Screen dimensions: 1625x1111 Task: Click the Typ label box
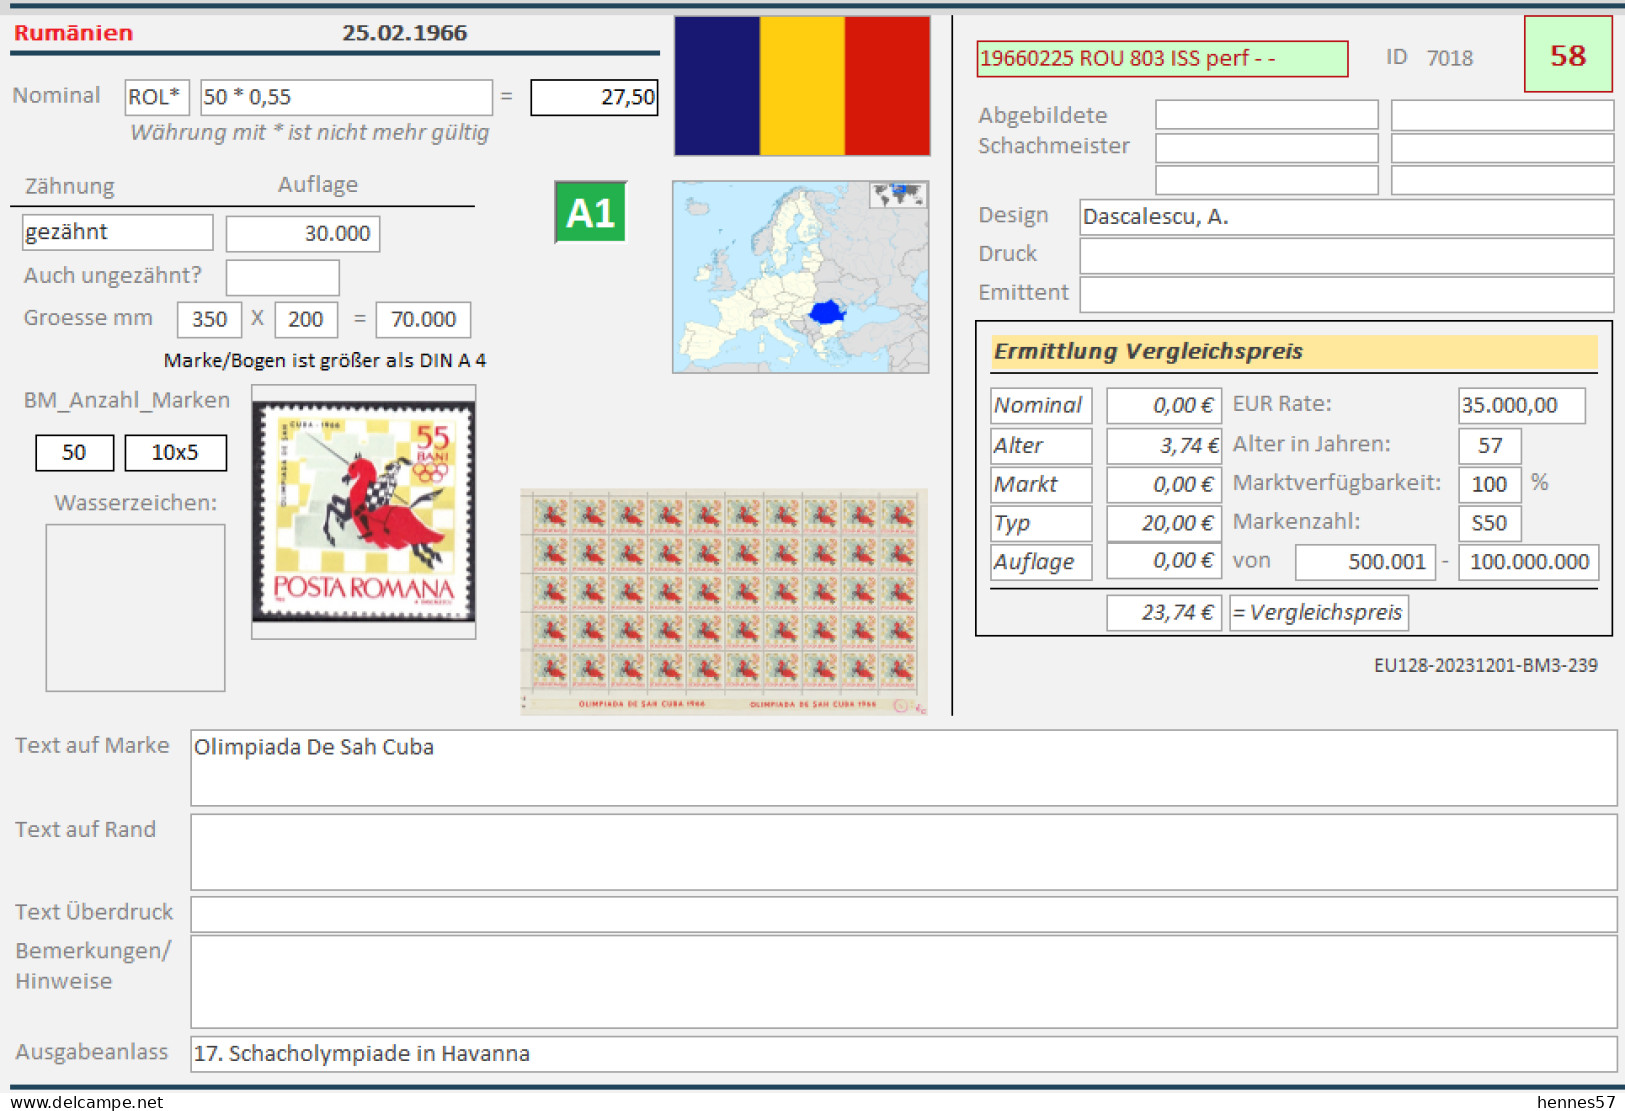tap(1041, 524)
